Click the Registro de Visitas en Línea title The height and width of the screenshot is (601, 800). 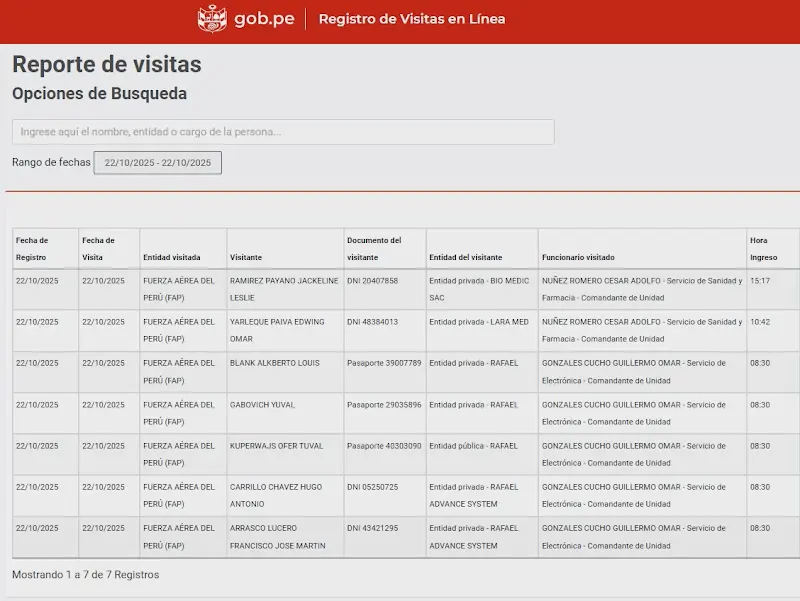[411, 19]
